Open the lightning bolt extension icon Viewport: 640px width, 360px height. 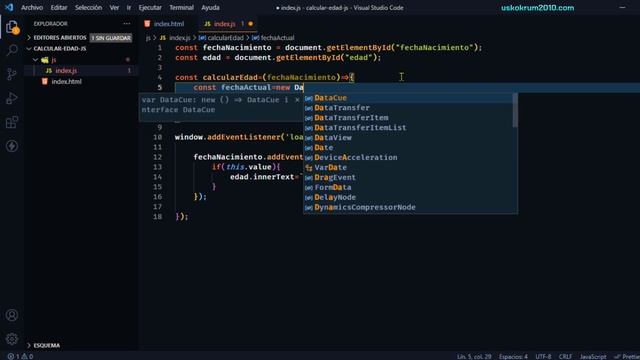coord(12,146)
